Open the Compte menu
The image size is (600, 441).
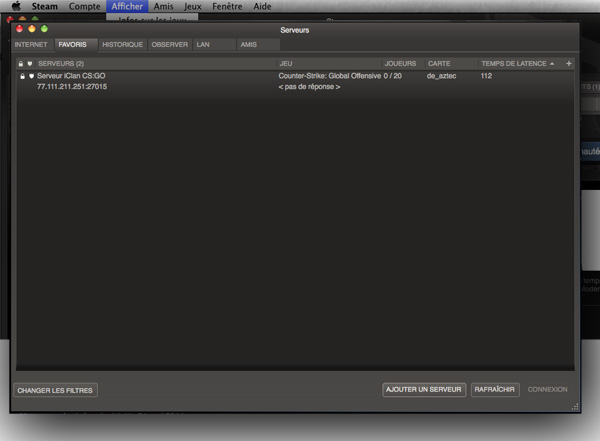click(x=84, y=7)
